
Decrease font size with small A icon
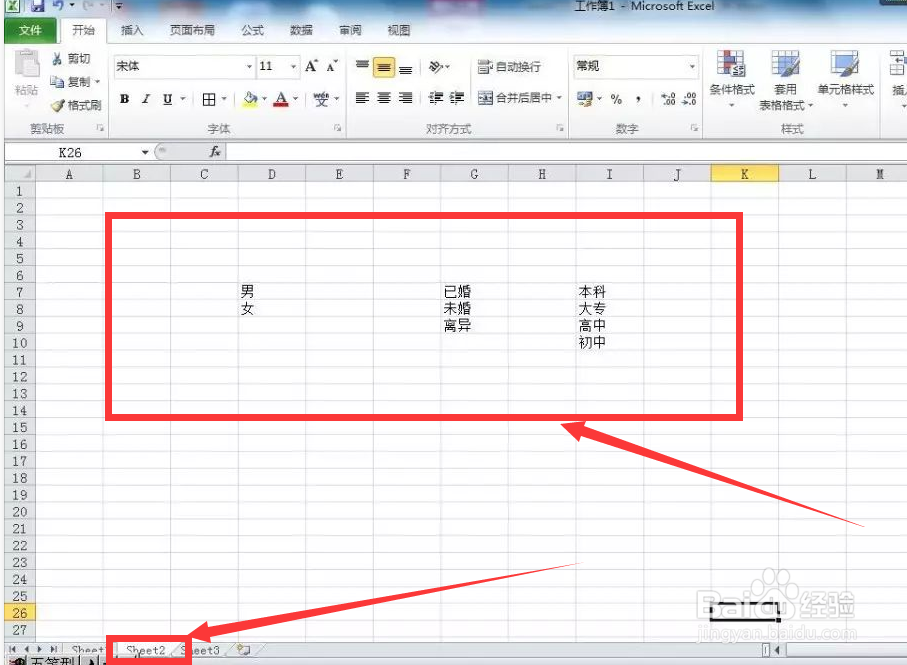(331, 66)
